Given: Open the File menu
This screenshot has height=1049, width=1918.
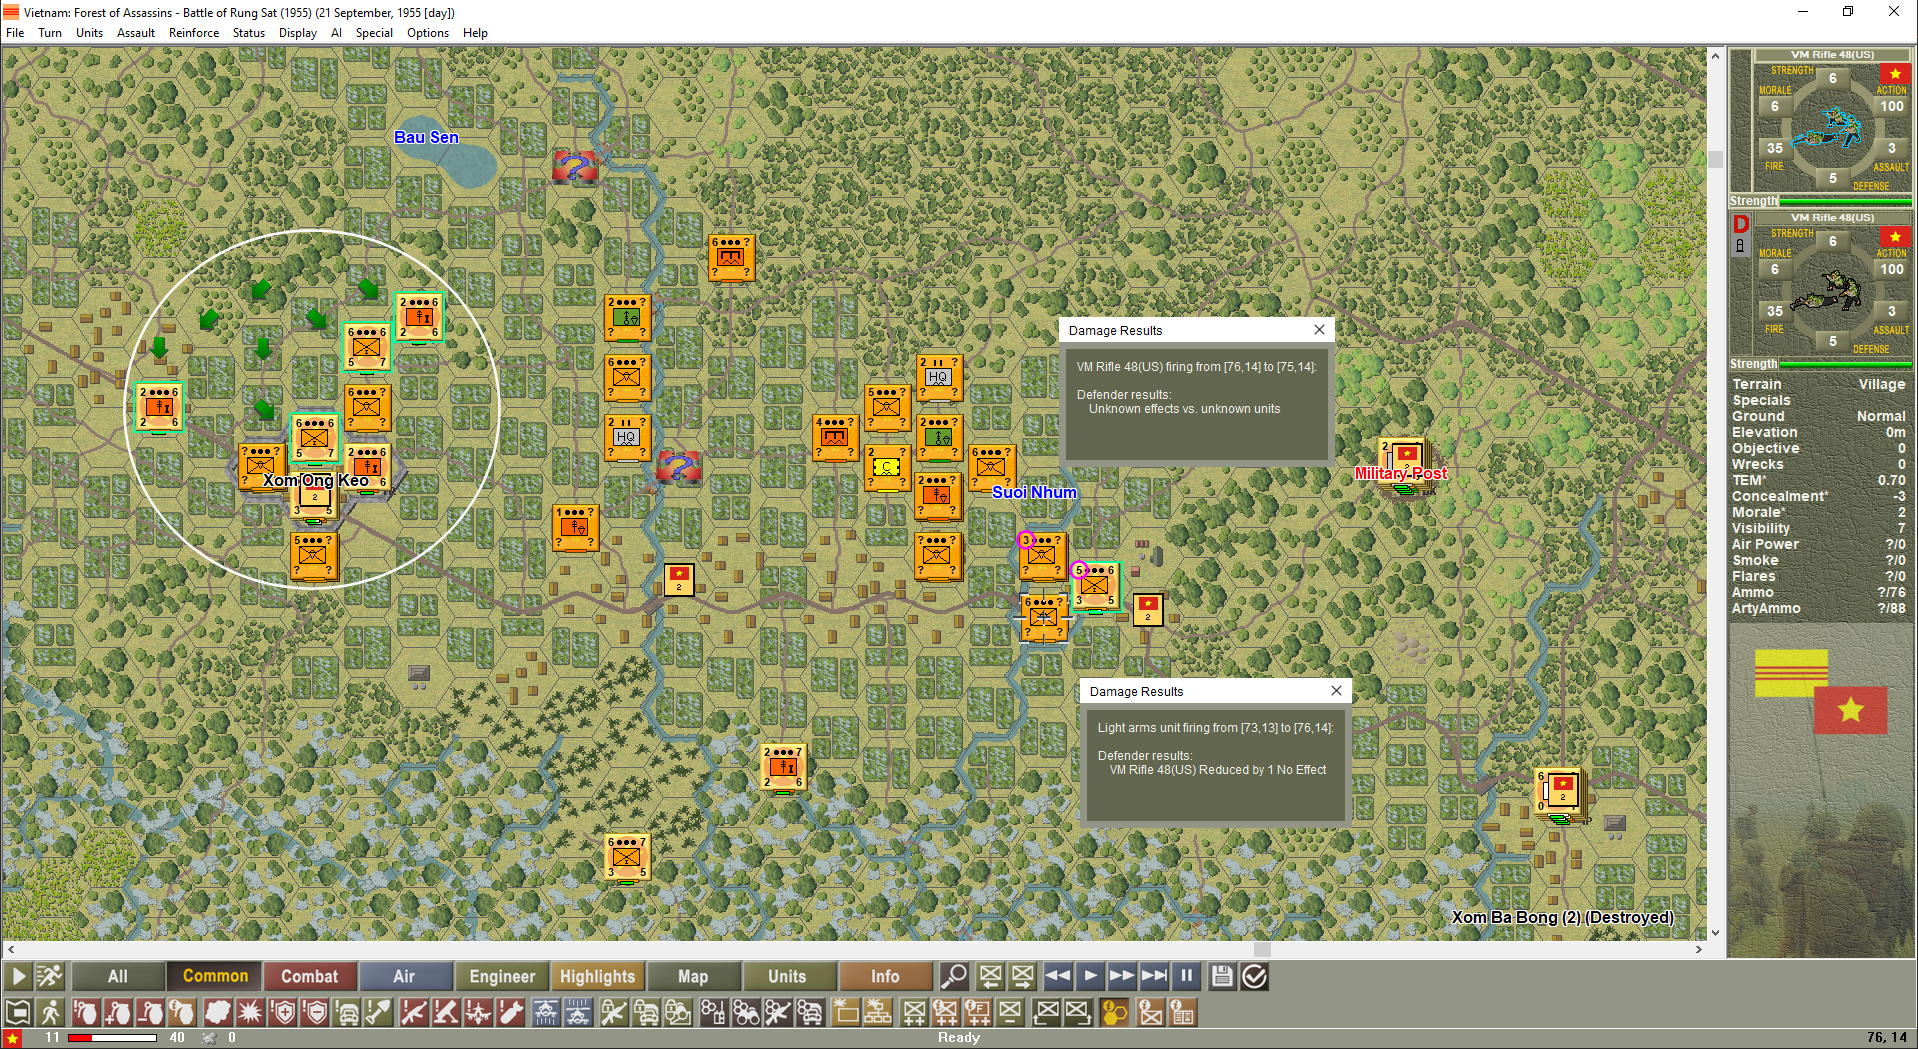Looking at the screenshot, I should point(15,33).
